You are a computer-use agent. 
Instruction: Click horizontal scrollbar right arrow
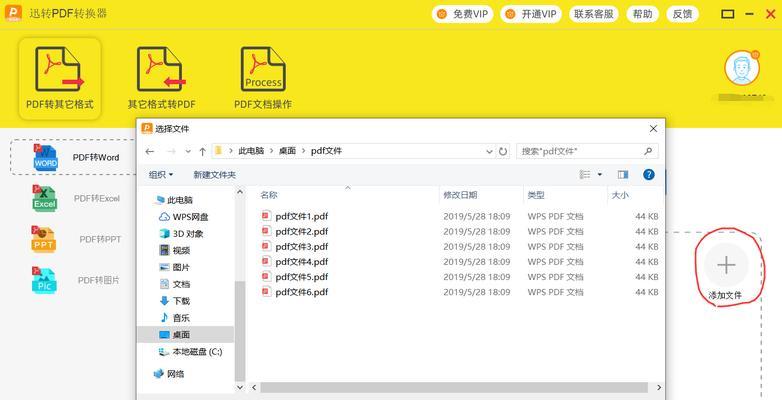click(x=659, y=388)
